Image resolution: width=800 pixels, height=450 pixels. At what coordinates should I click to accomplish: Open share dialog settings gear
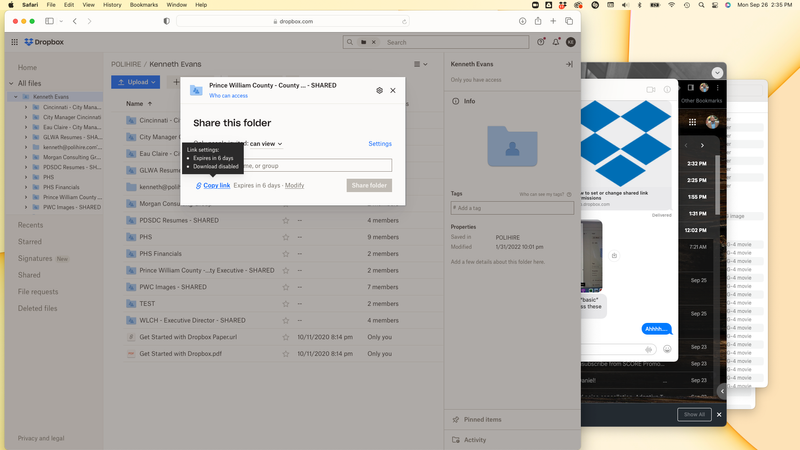(379, 90)
